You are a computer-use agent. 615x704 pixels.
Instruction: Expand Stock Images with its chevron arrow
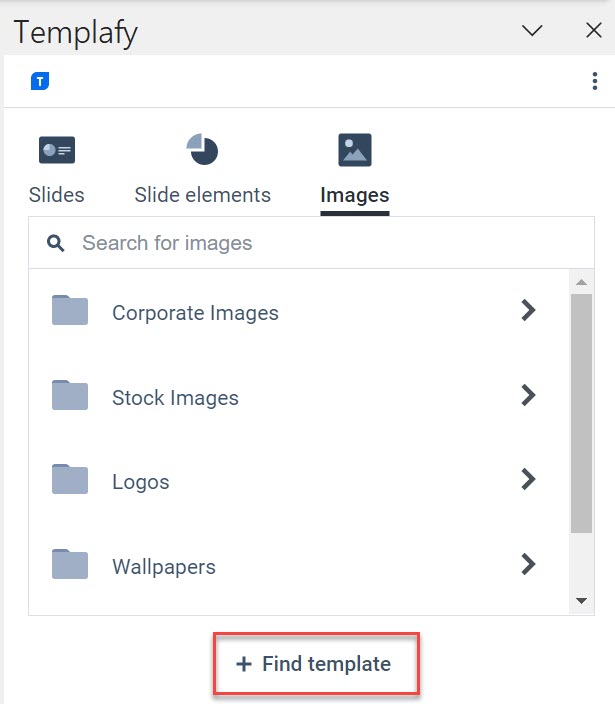(x=528, y=395)
